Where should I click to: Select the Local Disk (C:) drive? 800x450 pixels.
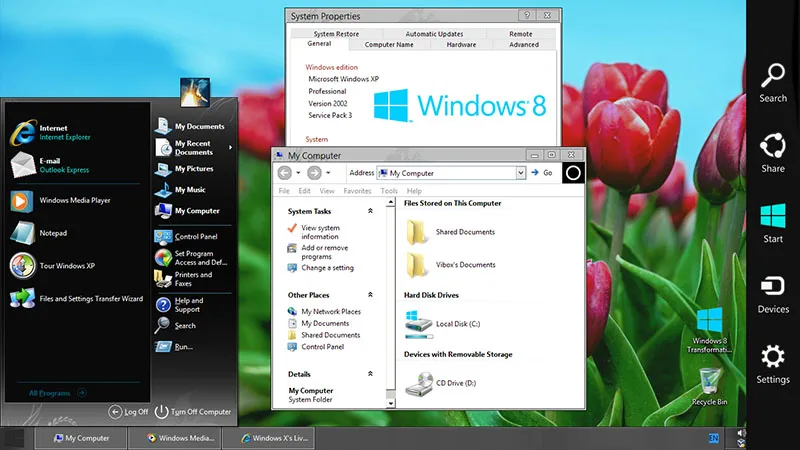442,323
